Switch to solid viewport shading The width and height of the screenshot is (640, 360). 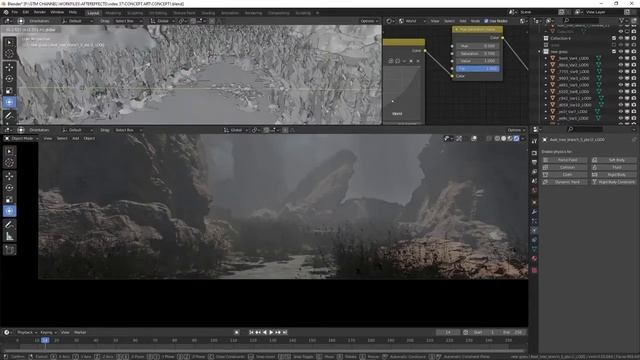(504, 138)
